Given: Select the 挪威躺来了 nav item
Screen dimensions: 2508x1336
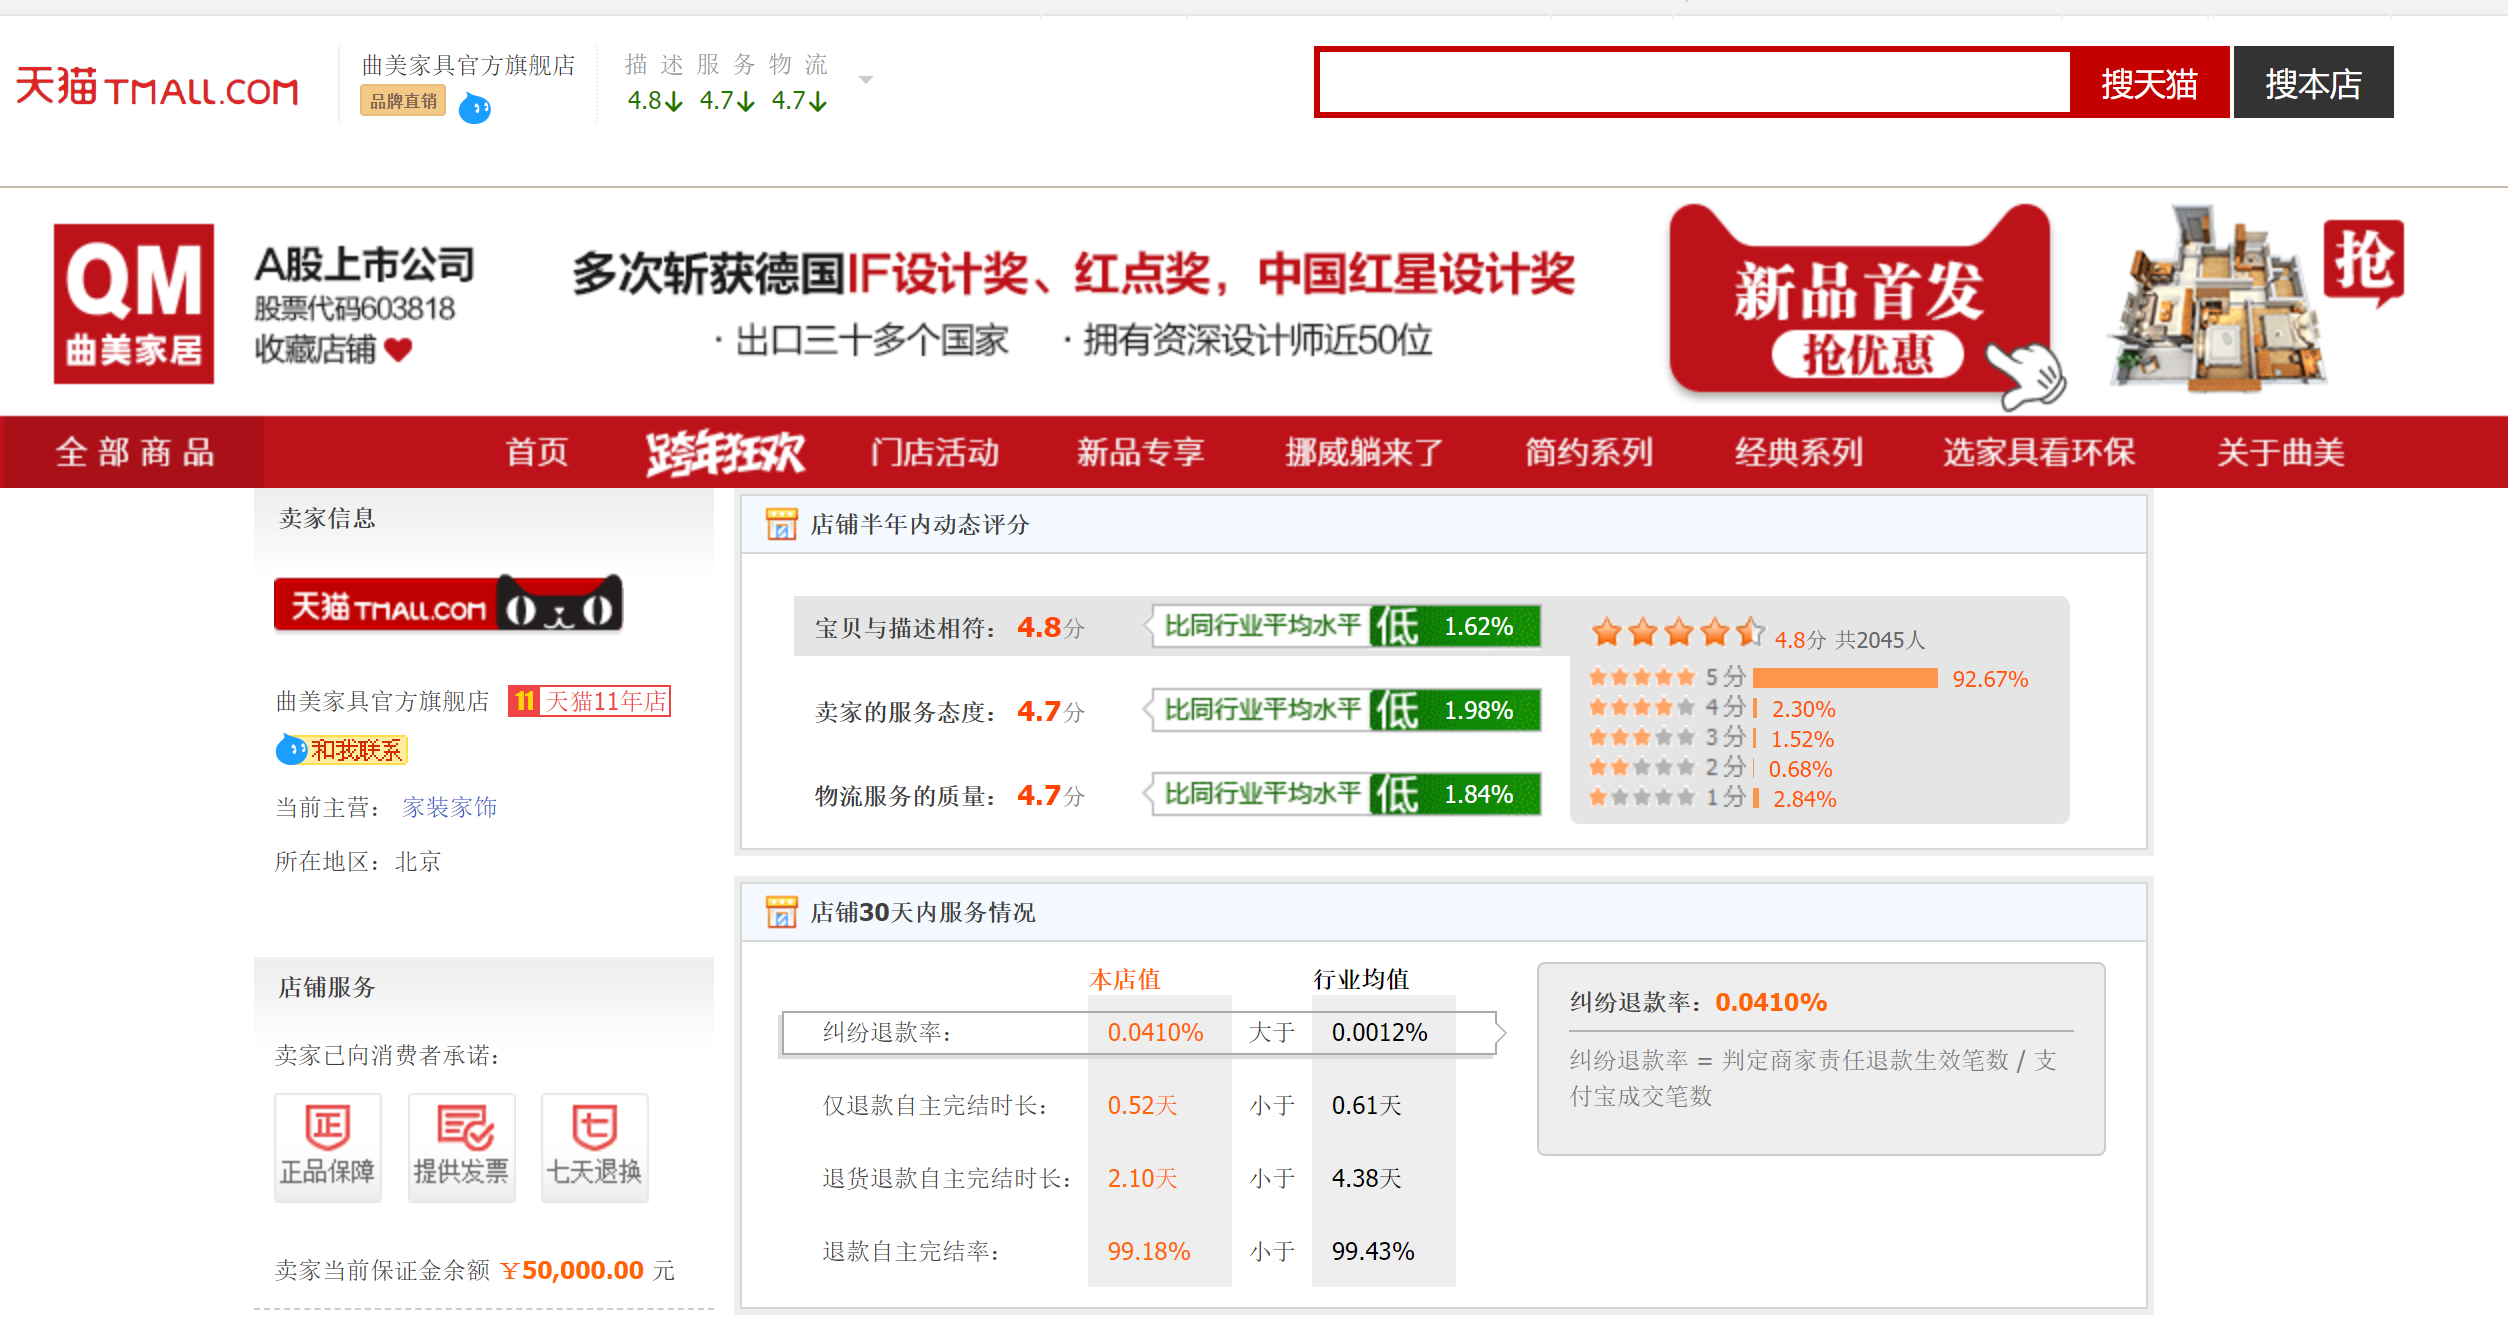Looking at the screenshot, I should pos(1364,452).
